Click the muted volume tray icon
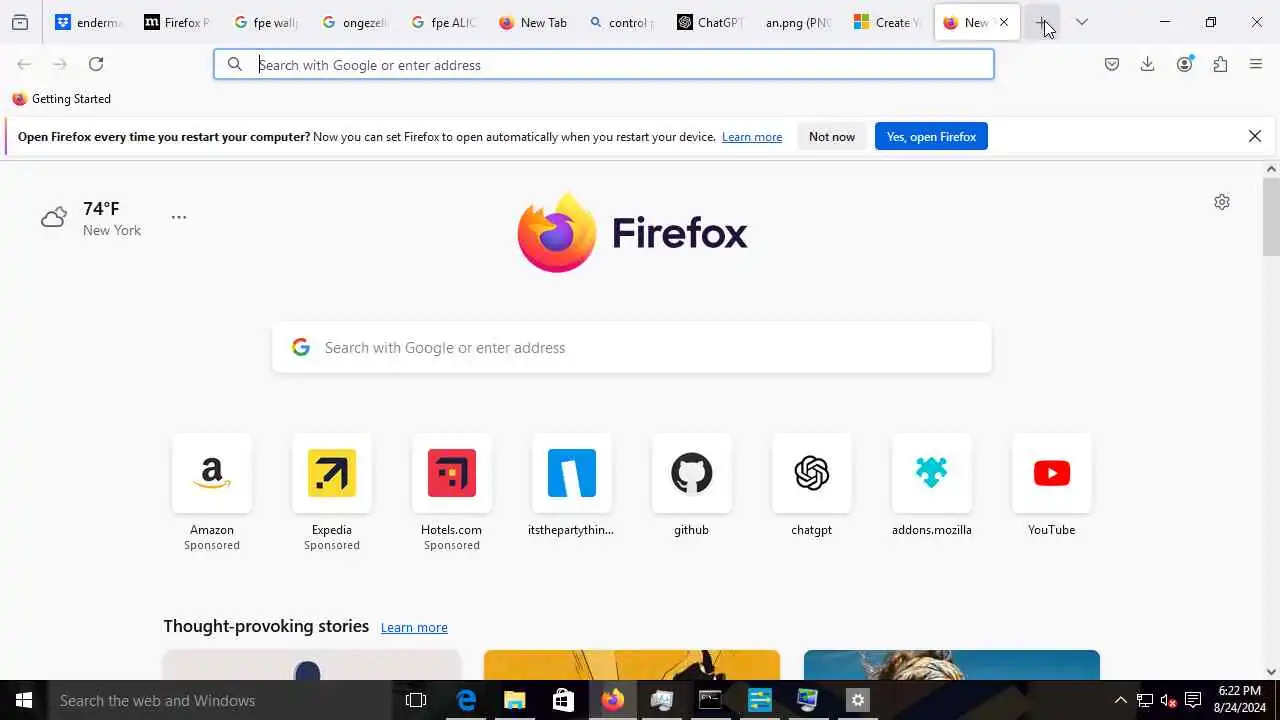 (1168, 700)
